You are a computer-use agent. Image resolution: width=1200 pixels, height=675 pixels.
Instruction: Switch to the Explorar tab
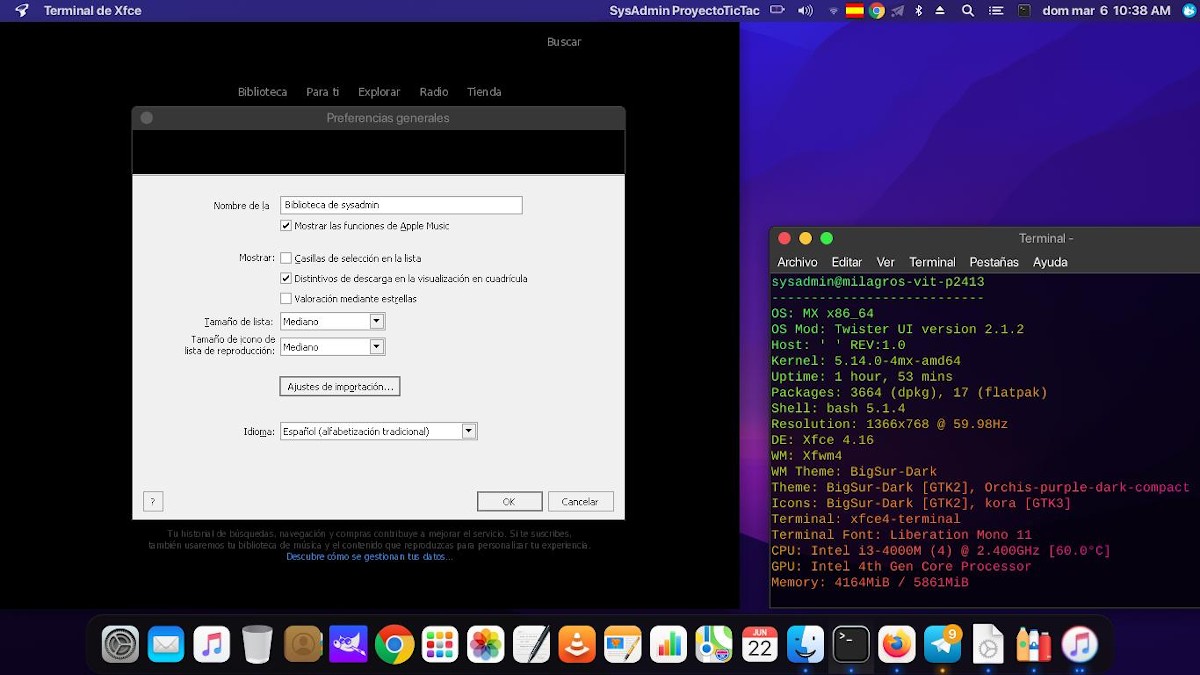click(379, 92)
